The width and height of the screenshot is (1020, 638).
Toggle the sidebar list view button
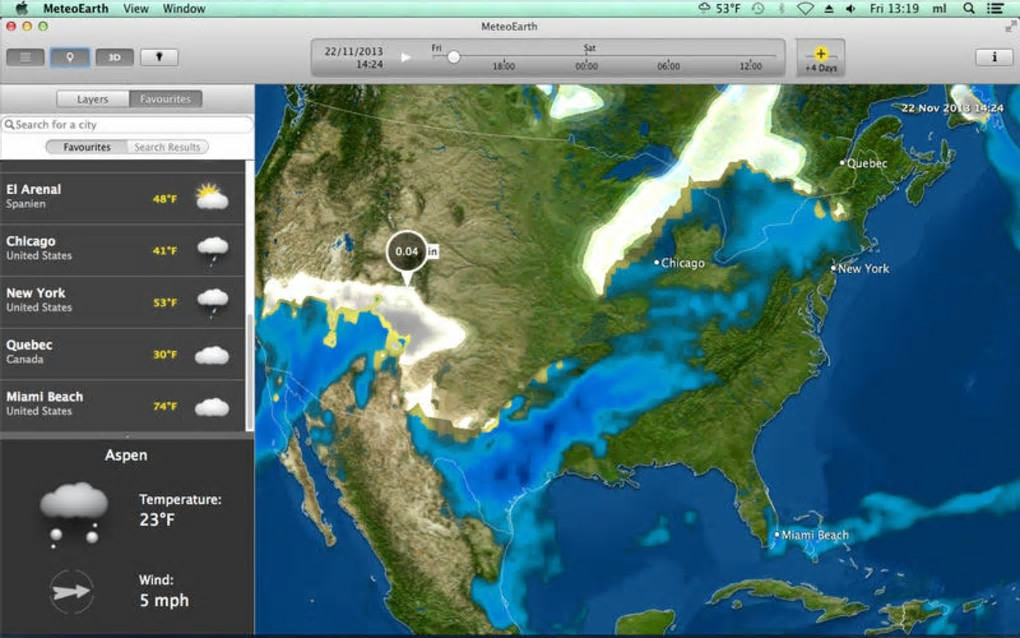(25, 57)
